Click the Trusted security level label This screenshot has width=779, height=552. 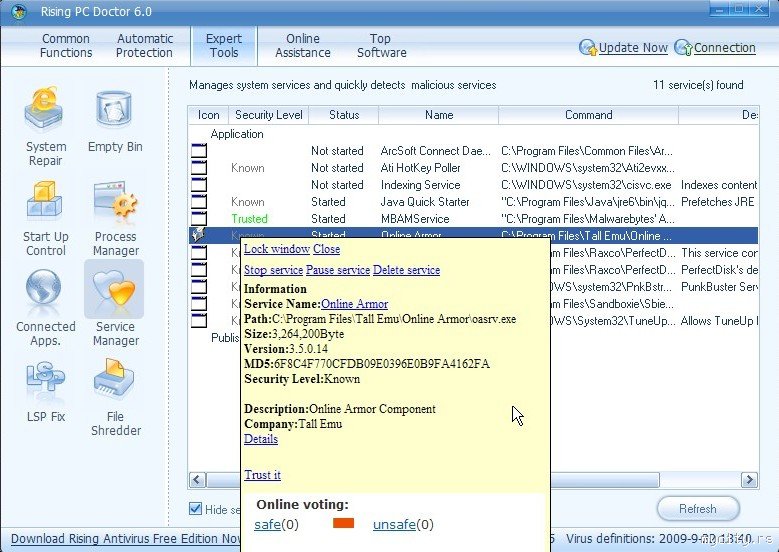(249, 219)
